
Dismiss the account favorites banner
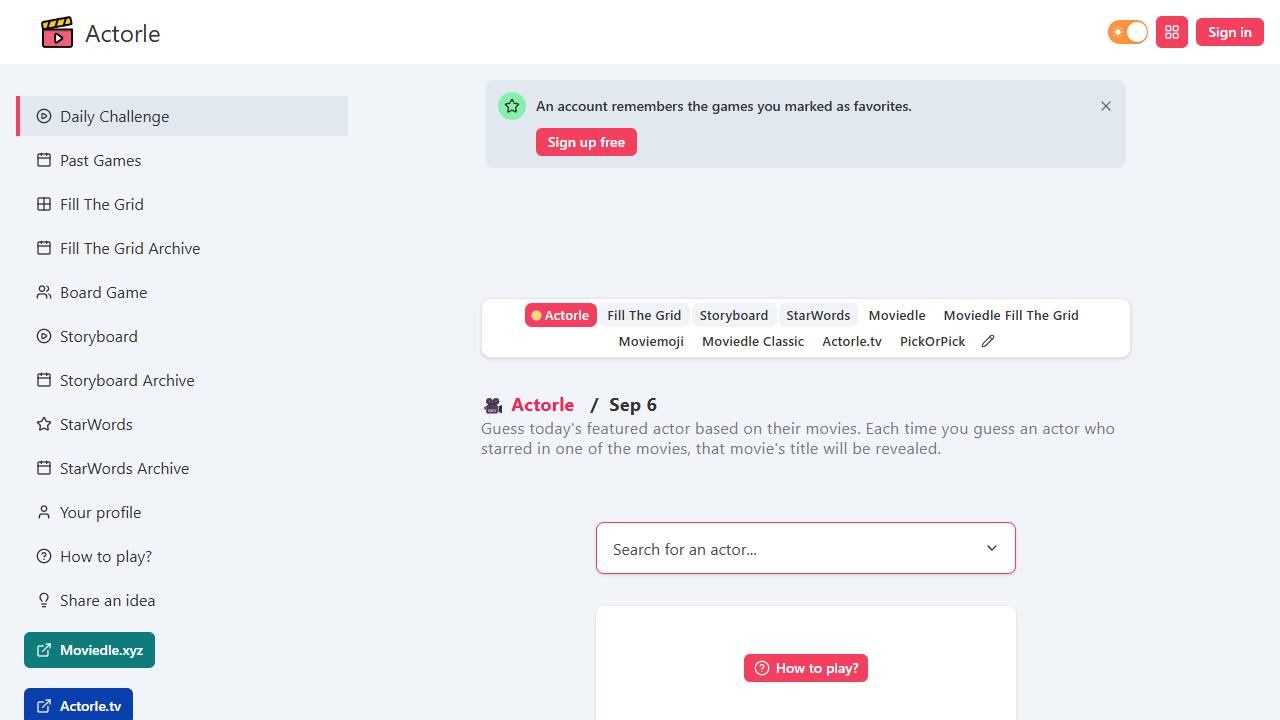(1106, 106)
